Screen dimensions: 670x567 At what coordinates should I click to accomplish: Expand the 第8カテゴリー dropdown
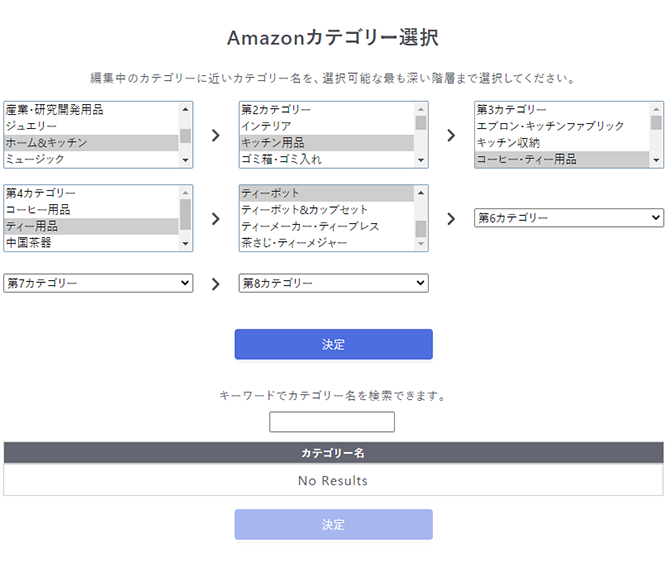coord(333,283)
